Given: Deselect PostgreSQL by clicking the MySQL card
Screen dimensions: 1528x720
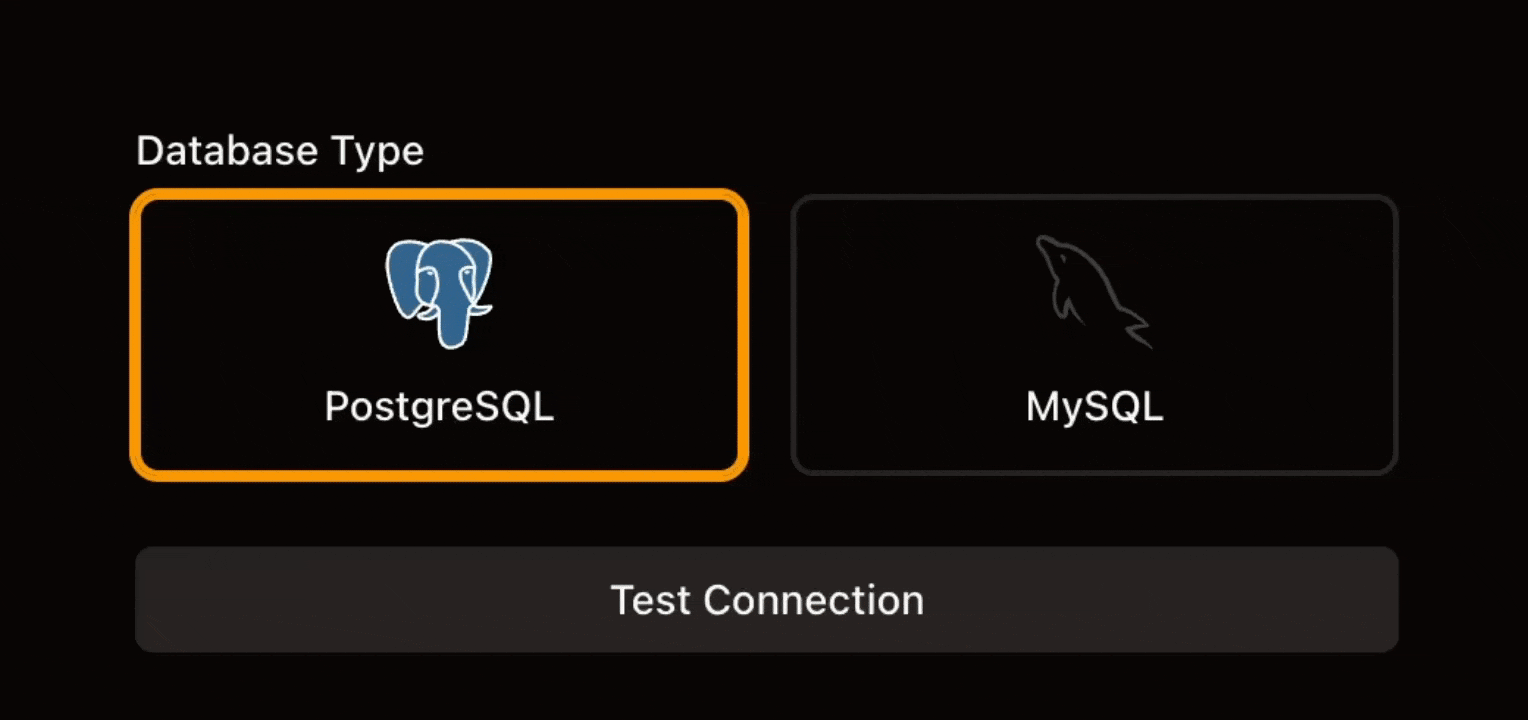Looking at the screenshot, I should click(1094, 335).
